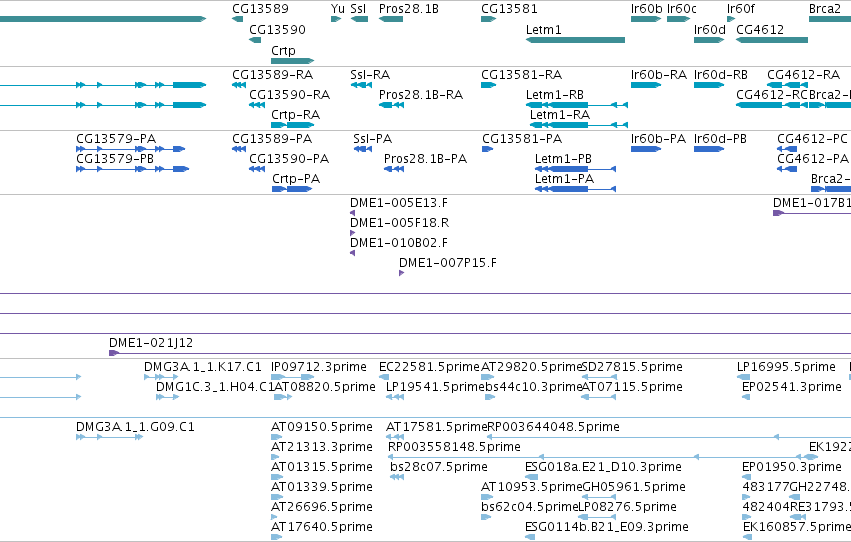The height and width of the screenshot is (542, 851).
Task: Click protein Ir60d-PB
Action: (720, 138)
